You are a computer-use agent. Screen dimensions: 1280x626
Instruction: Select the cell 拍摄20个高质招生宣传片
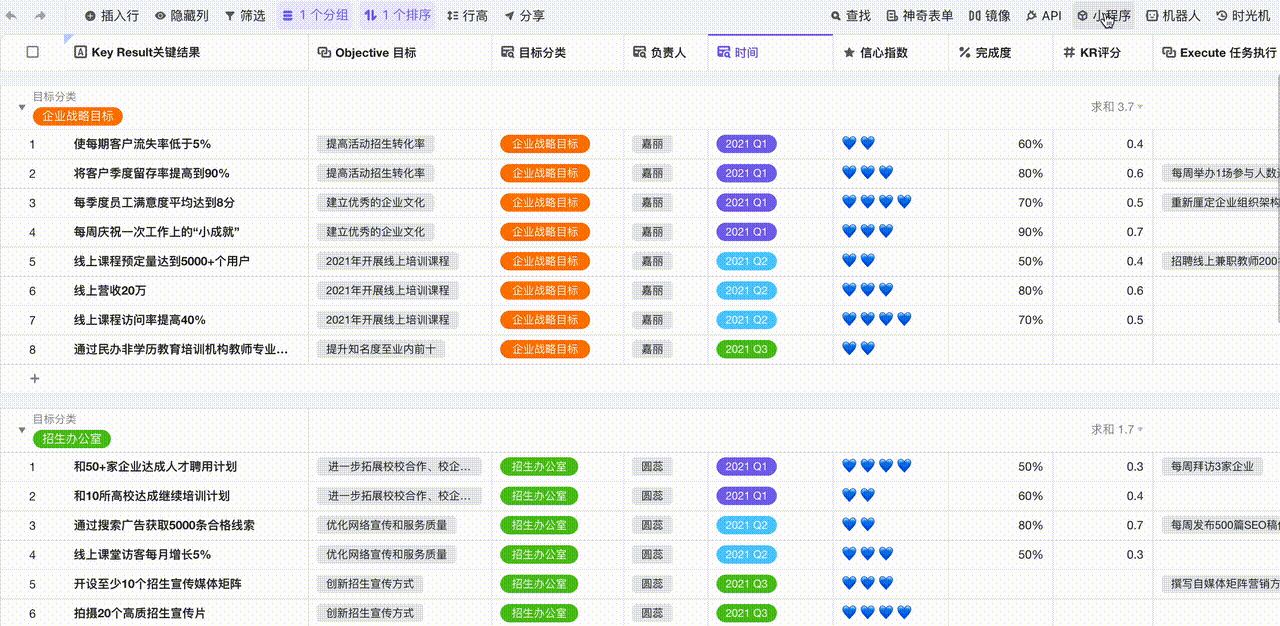[185, 613]
